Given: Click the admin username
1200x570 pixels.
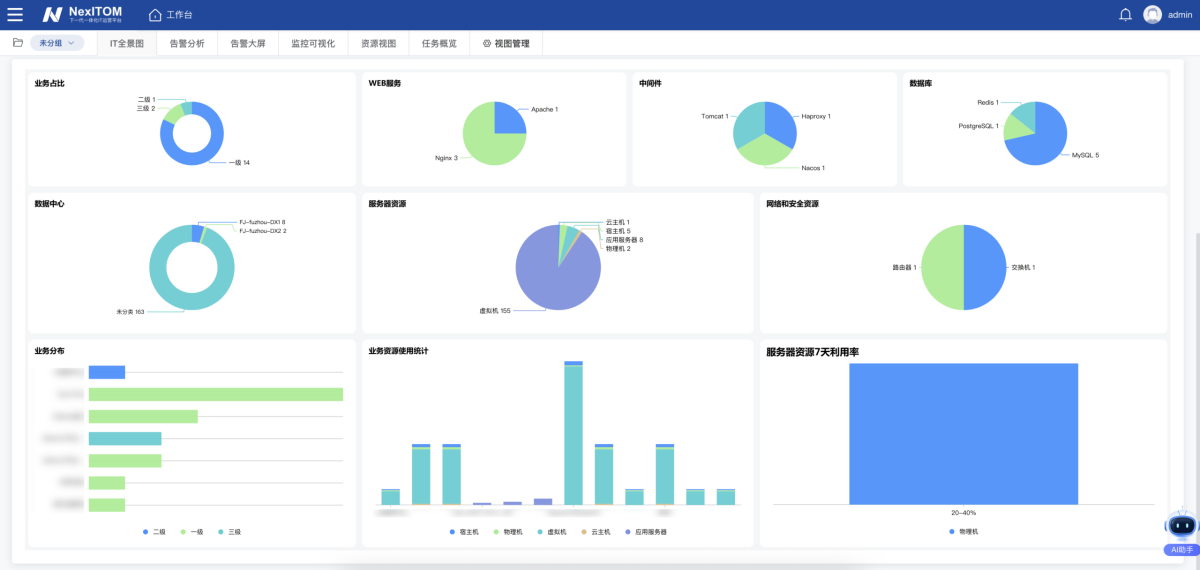Looking at the screenshot, I should point(1181,15).
